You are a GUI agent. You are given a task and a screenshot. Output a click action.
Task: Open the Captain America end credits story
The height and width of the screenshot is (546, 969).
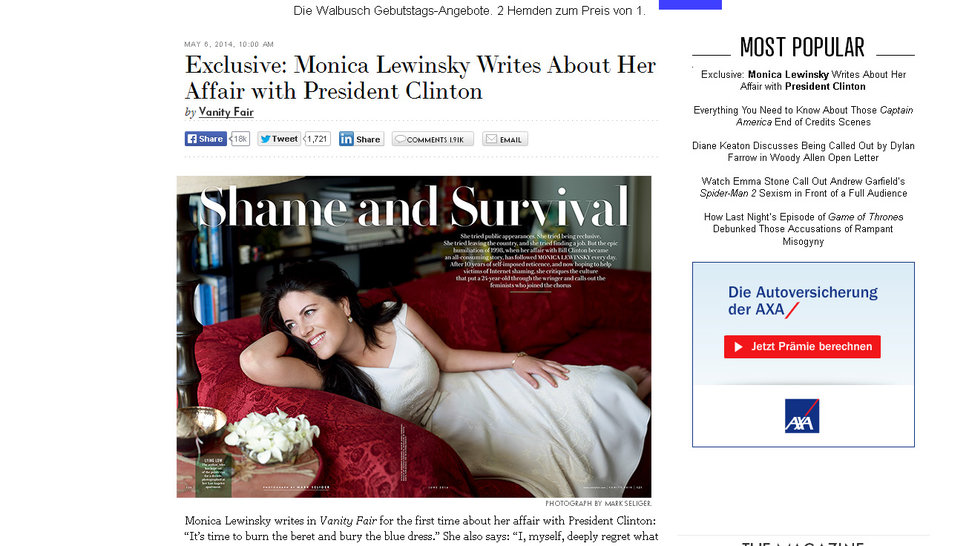click(x=803, y=116)
